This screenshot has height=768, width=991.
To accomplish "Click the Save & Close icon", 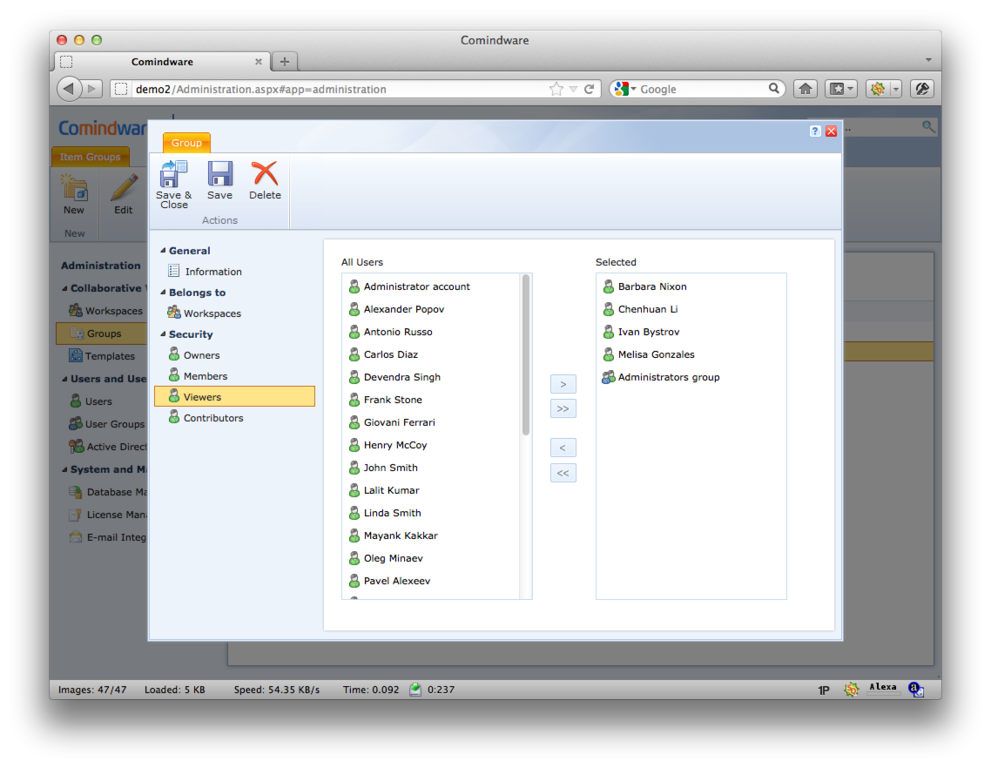I will click(174, 174).
